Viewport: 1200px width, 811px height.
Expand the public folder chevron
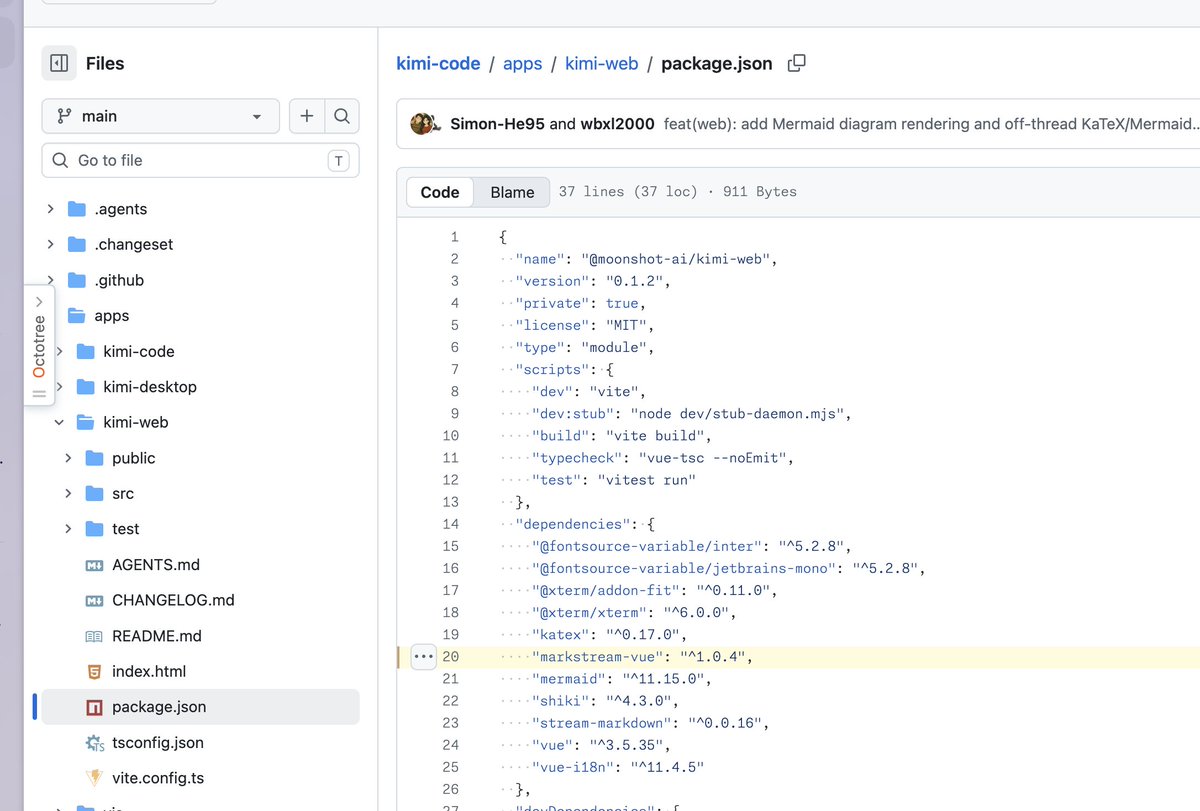click(x=68, y=458)
